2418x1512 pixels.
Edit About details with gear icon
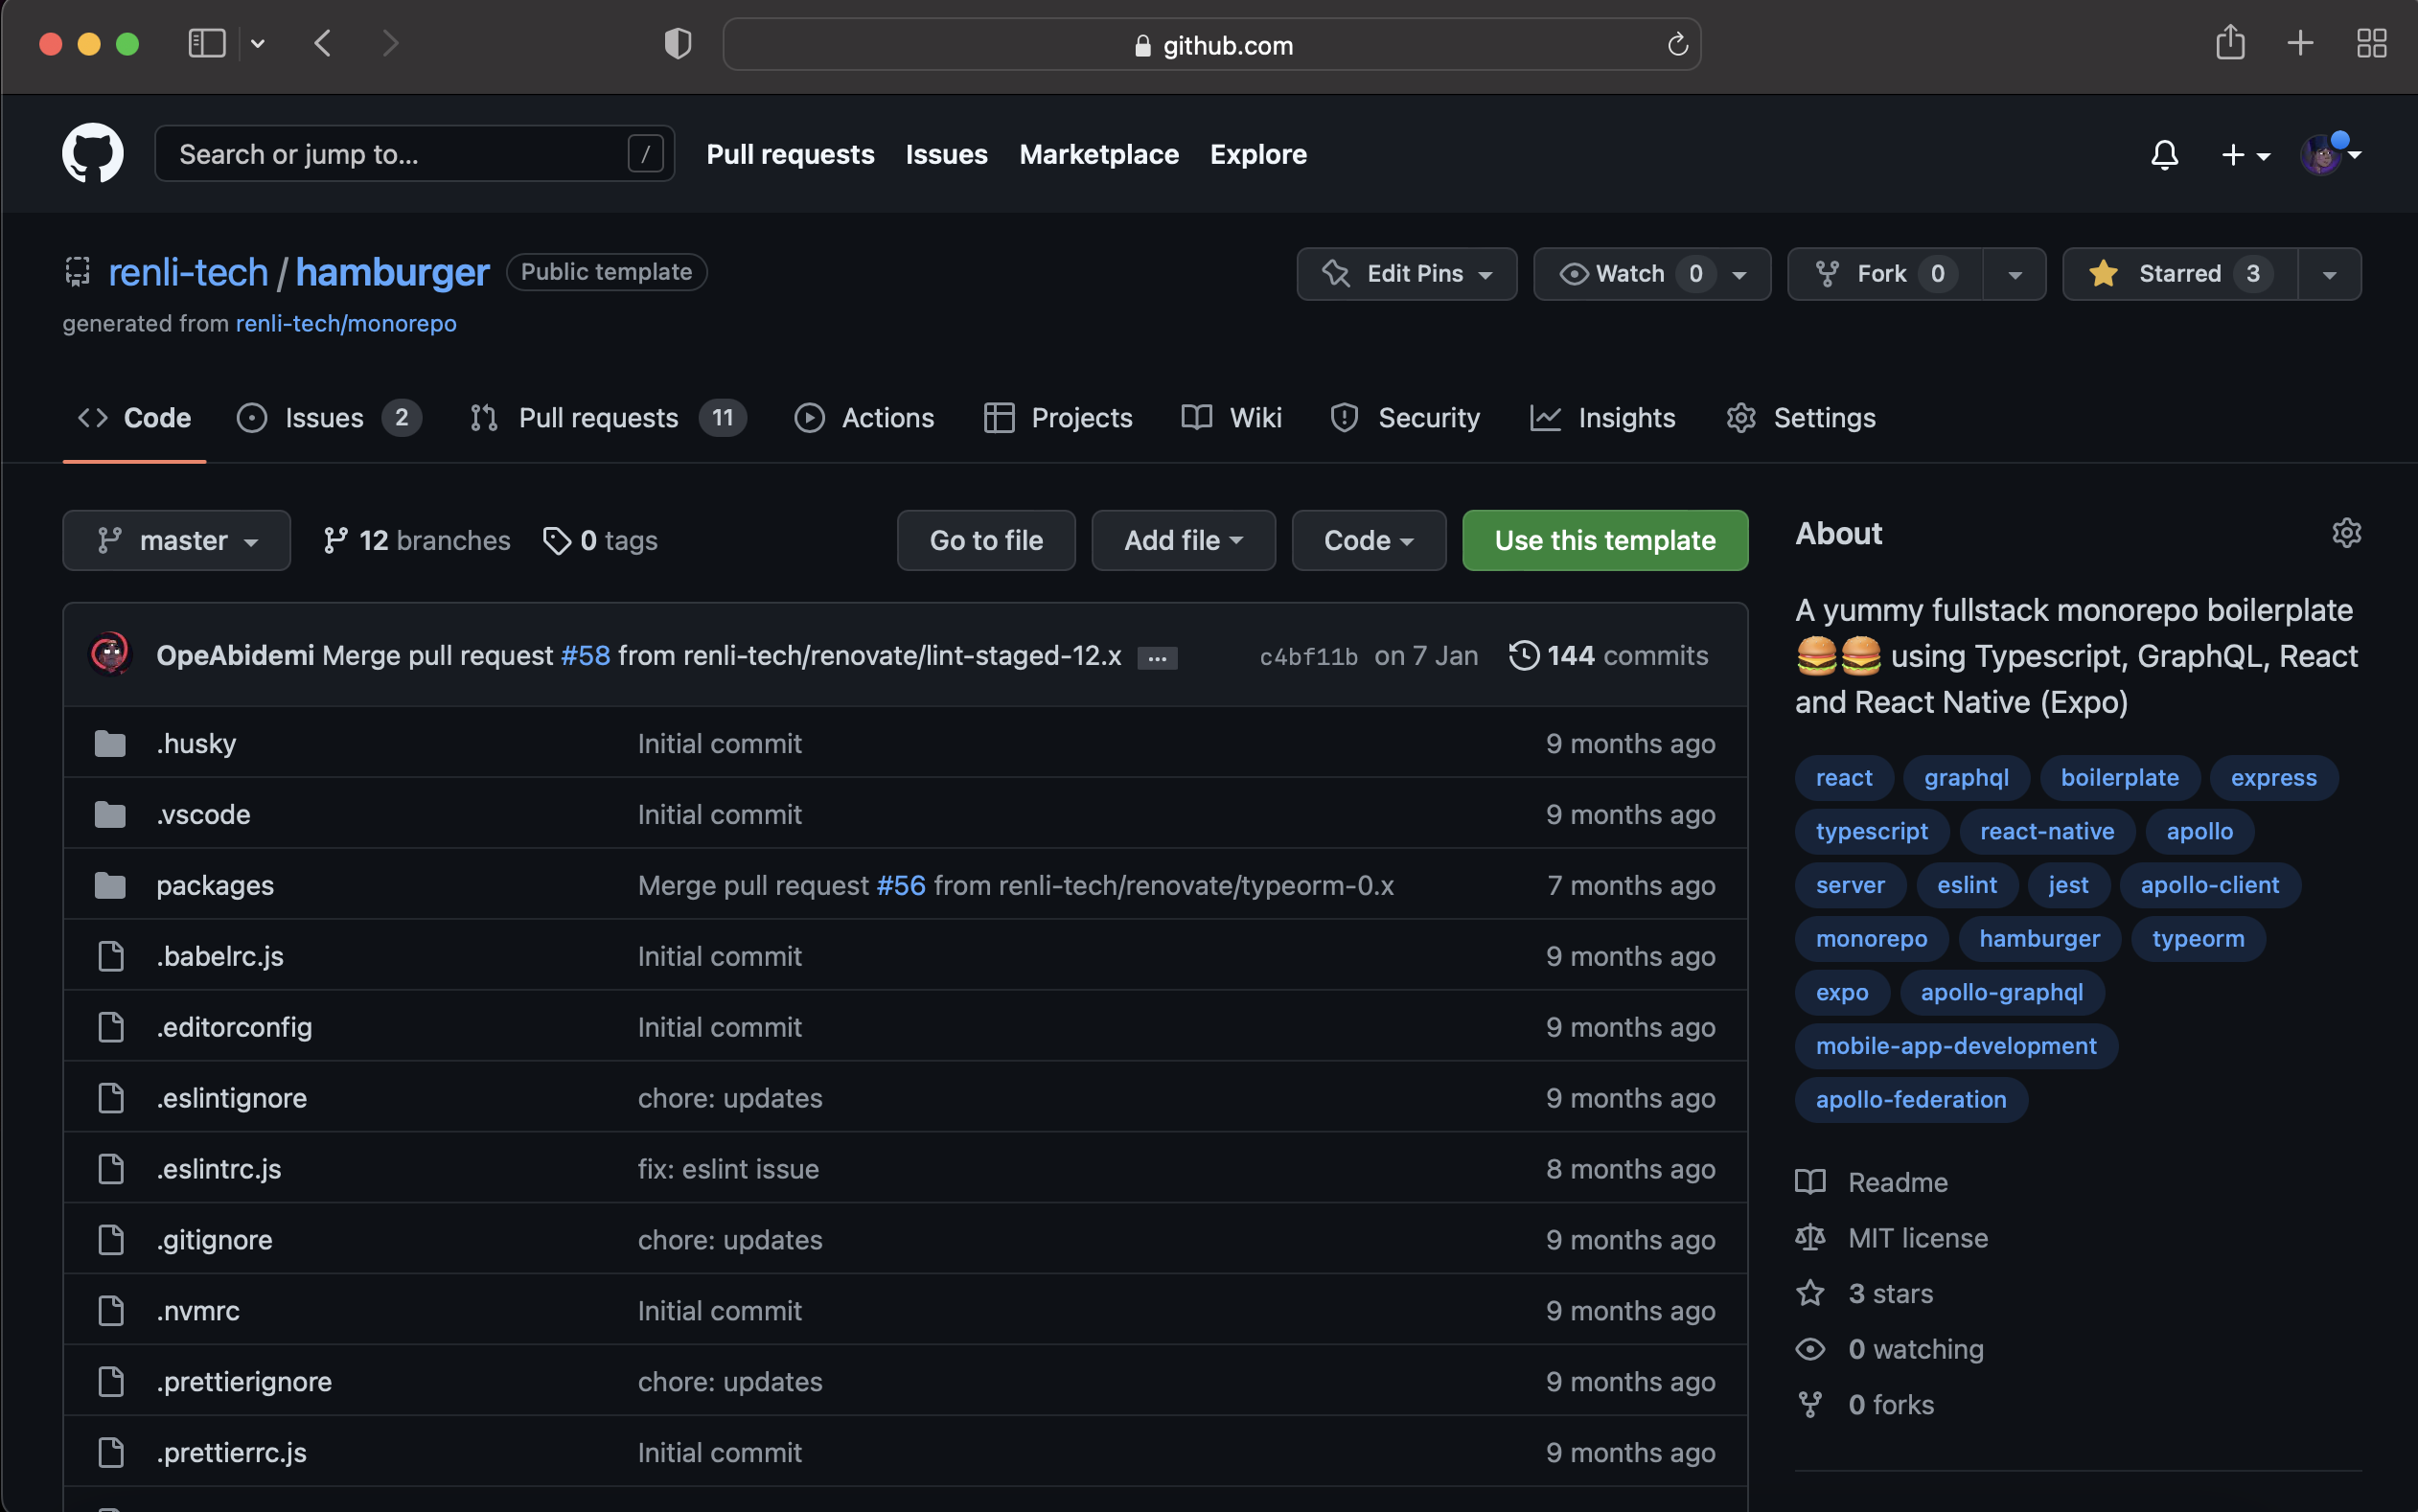pyautogui.click(x=2346, y=533)
